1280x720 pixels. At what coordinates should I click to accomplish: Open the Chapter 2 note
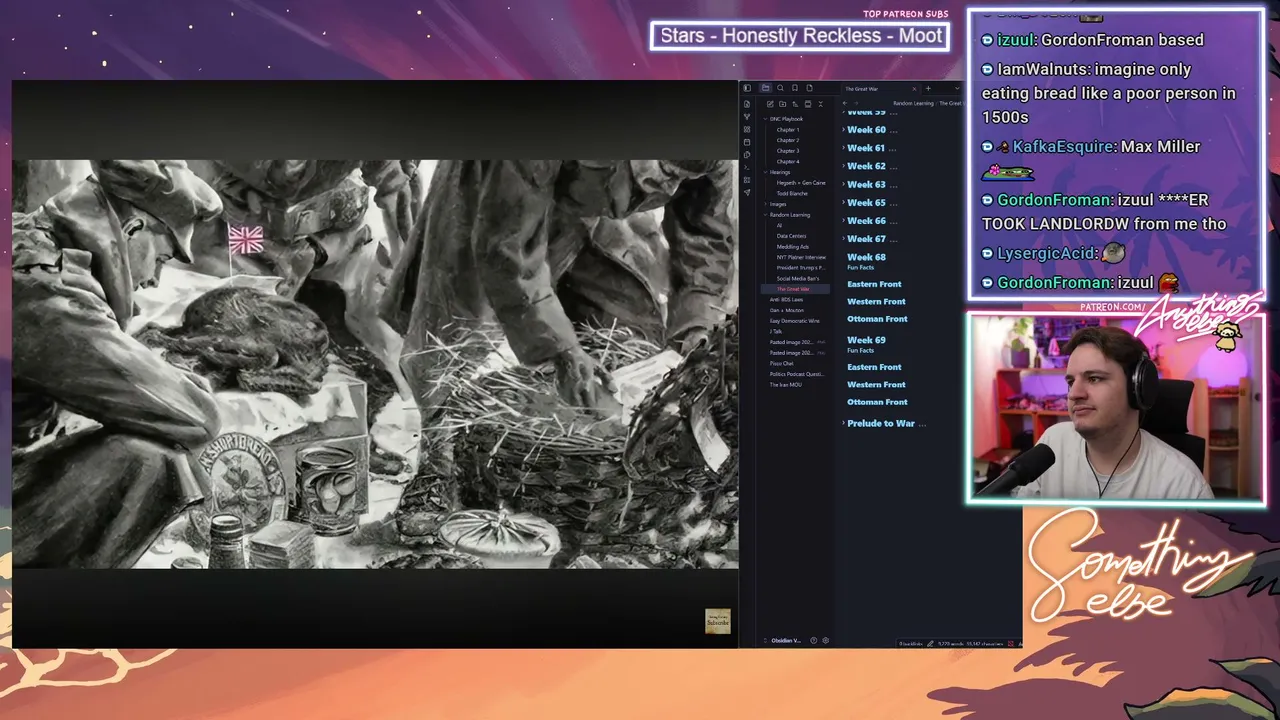pyautogui.click(x=788, y=140)
